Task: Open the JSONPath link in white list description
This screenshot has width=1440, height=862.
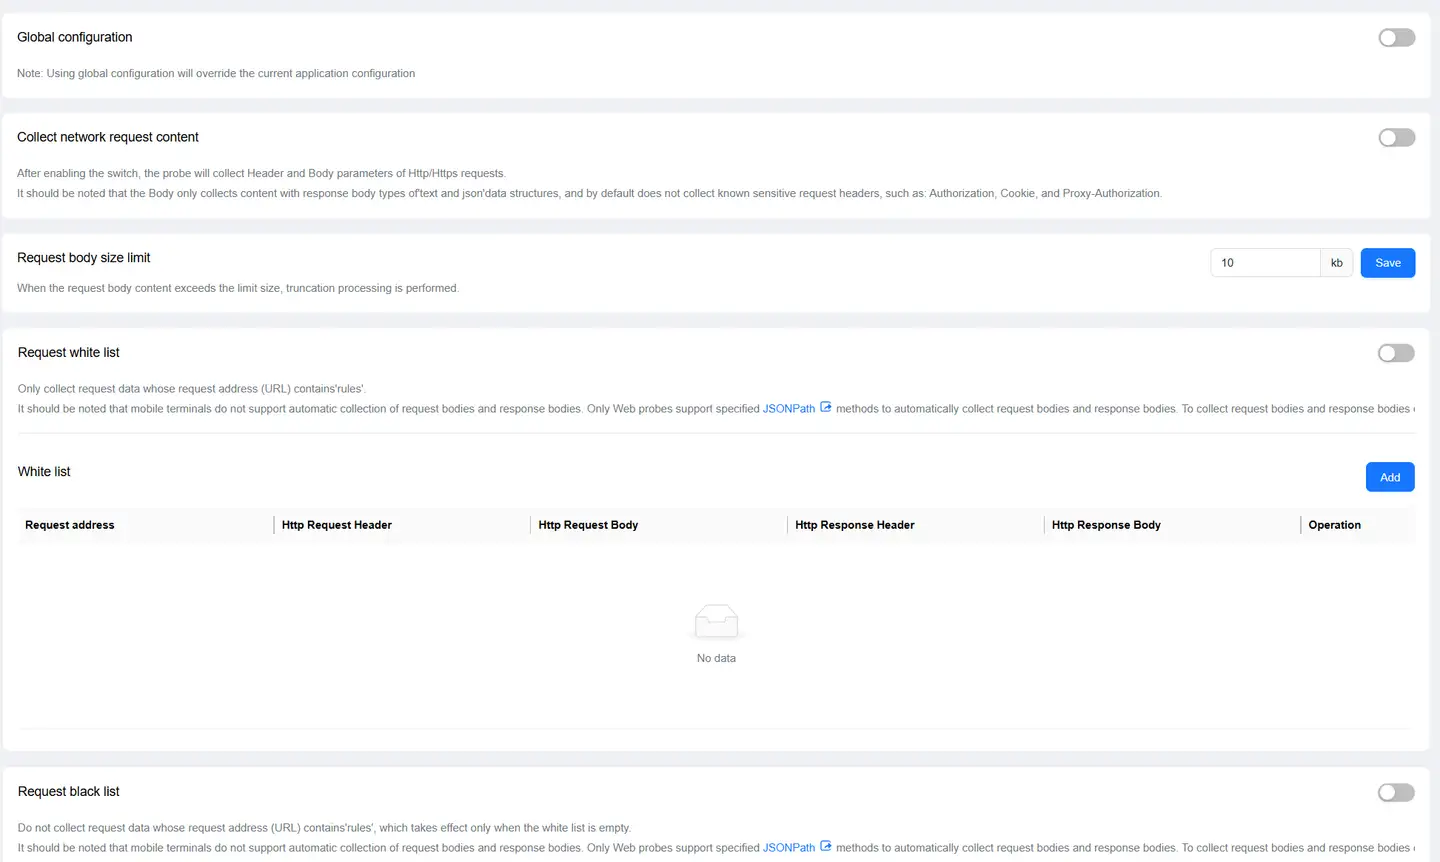Action: (x=788, y=409)
